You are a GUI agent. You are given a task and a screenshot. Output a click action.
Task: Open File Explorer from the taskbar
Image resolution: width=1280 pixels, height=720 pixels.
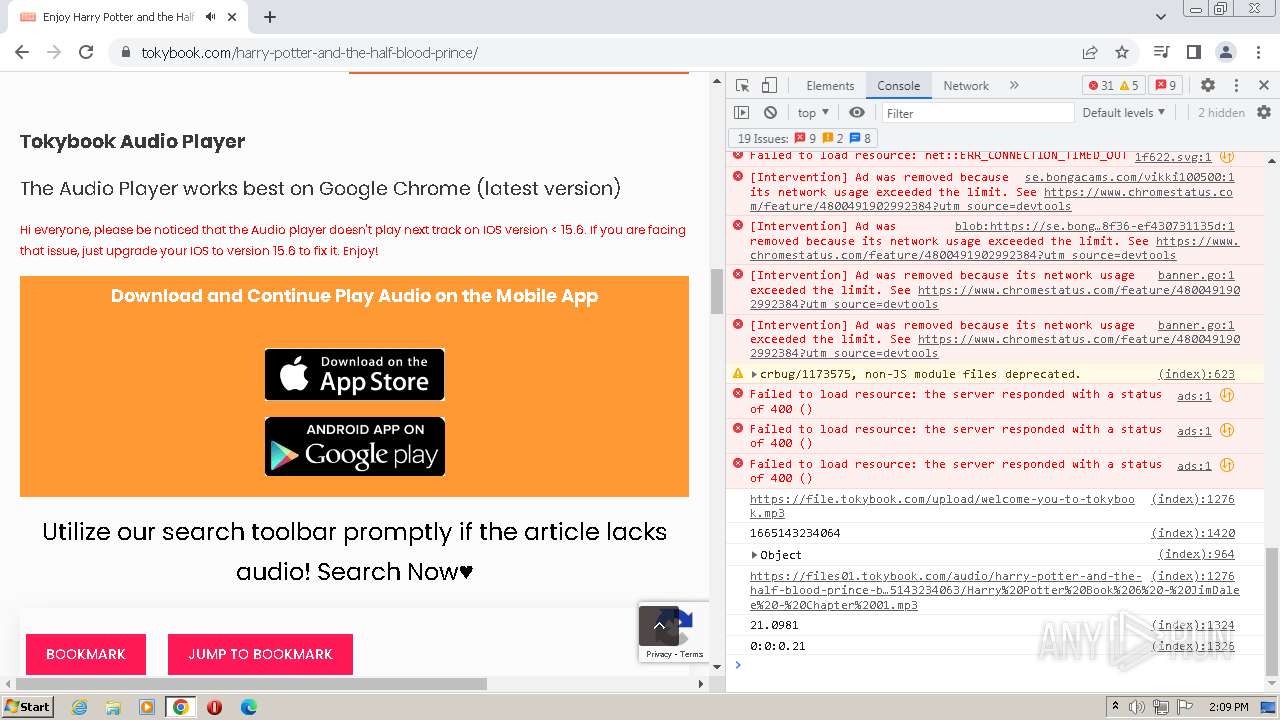point(113,707)
